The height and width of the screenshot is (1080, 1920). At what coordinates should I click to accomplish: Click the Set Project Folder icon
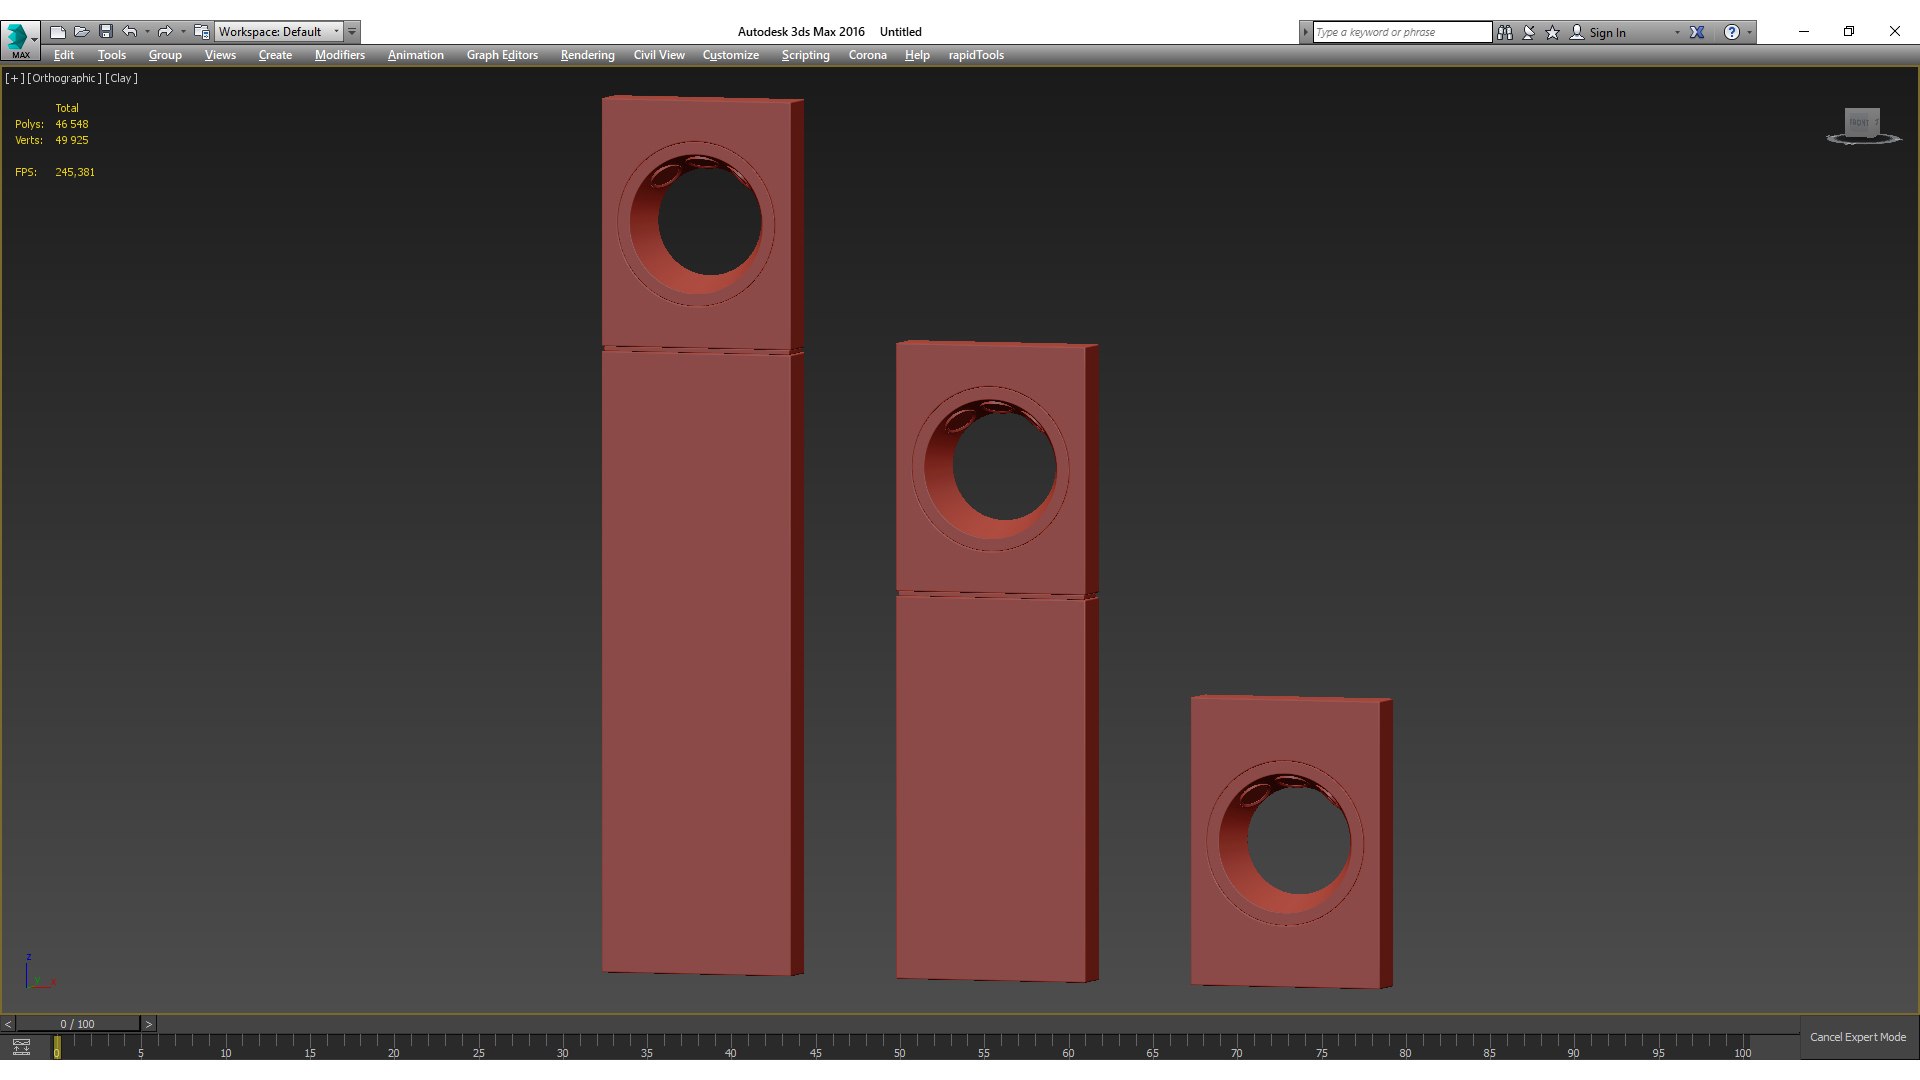[x=202, y=32]
